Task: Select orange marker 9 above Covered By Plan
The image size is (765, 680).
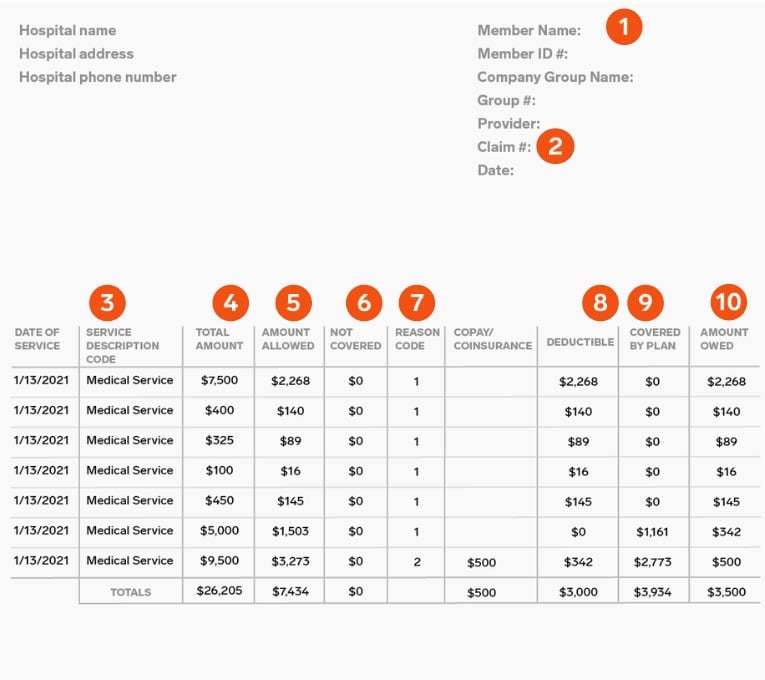Action: coord(645,303)
